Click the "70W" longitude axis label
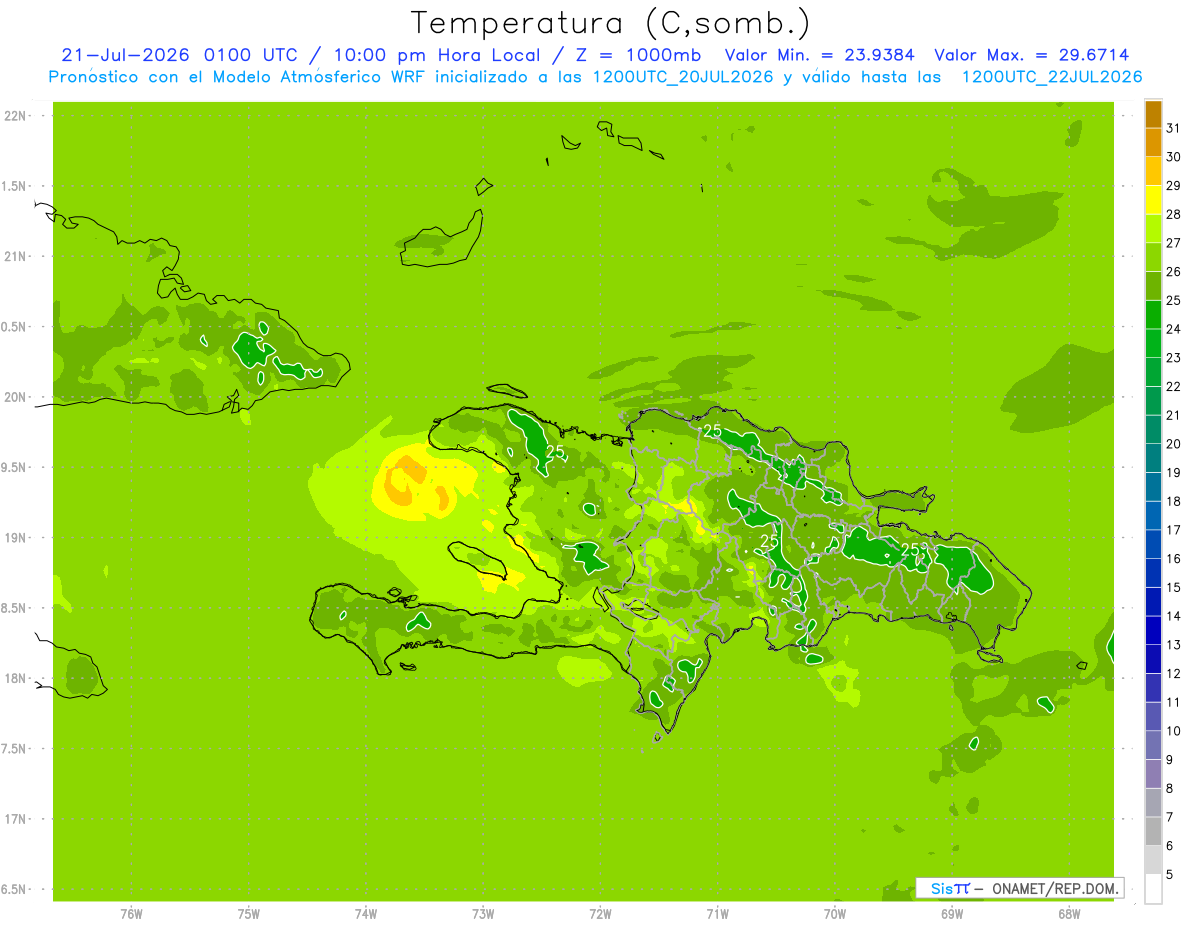 (834, 914)
